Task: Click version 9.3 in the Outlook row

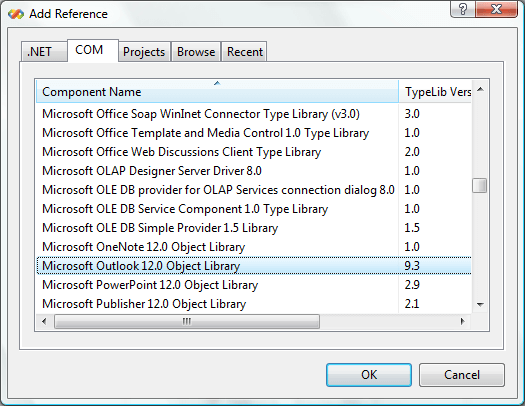Action: click(x=412, y=266)
